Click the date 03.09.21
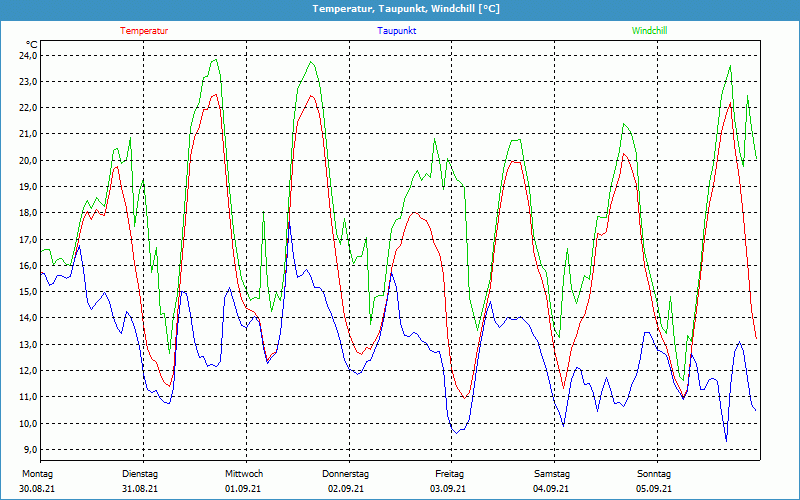The image size is (800, 500). tap(448, 489)
